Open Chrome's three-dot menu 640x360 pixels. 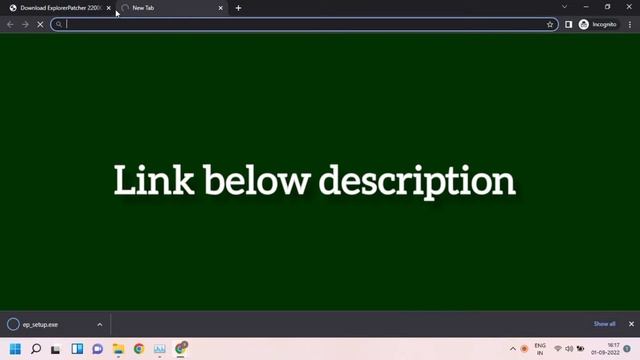(x=630, y=24)
